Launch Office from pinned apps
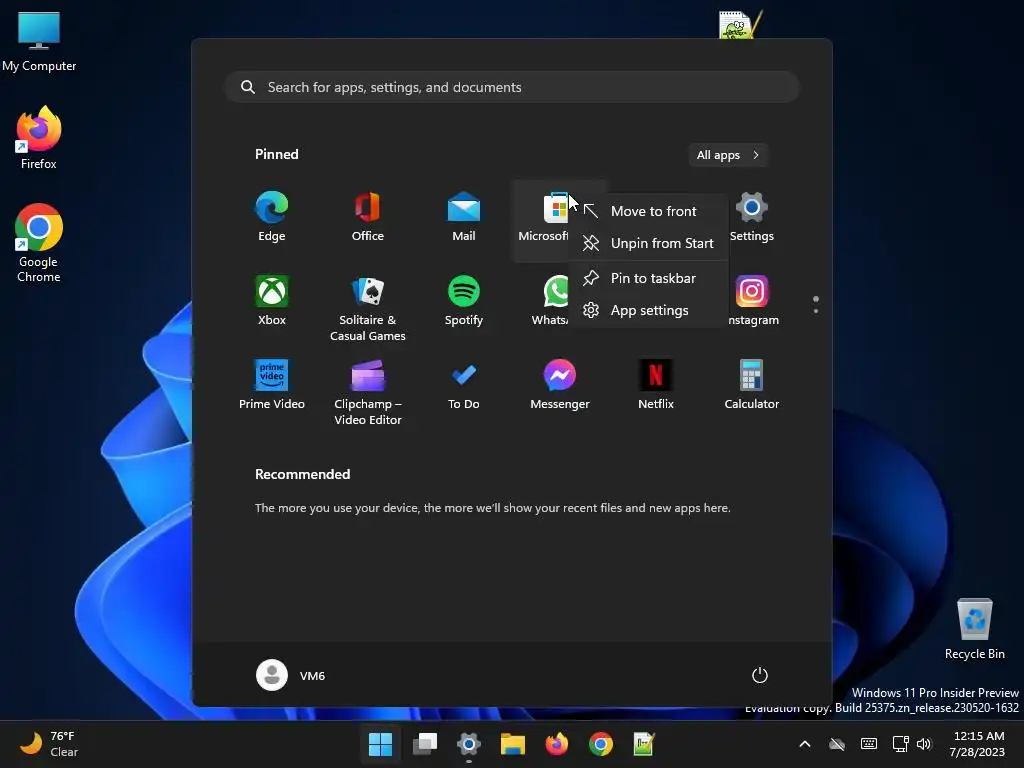Screen dimensions: 1024x768 tap(368, 217)
